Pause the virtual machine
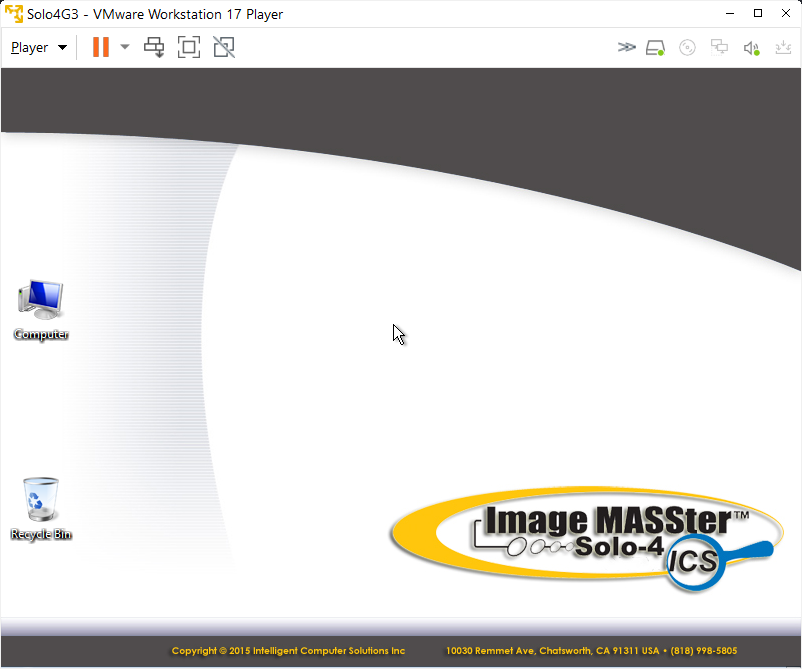 (100, 47)
